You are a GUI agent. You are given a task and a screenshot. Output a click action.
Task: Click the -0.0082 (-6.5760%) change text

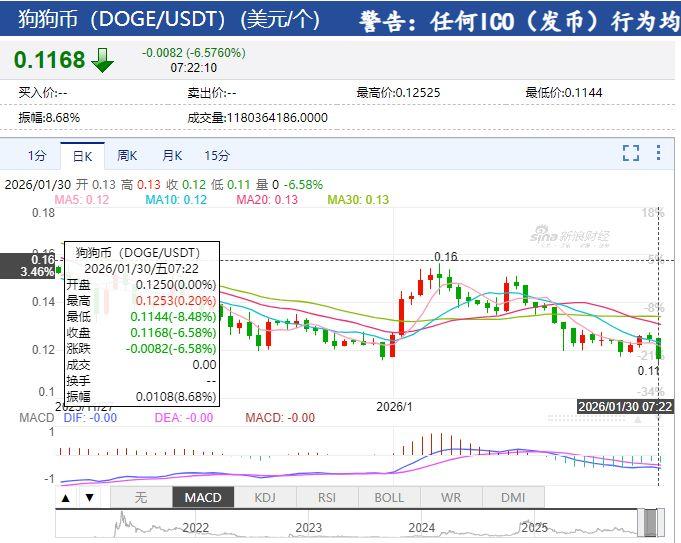pyautogui.click(x=194, y=53)
